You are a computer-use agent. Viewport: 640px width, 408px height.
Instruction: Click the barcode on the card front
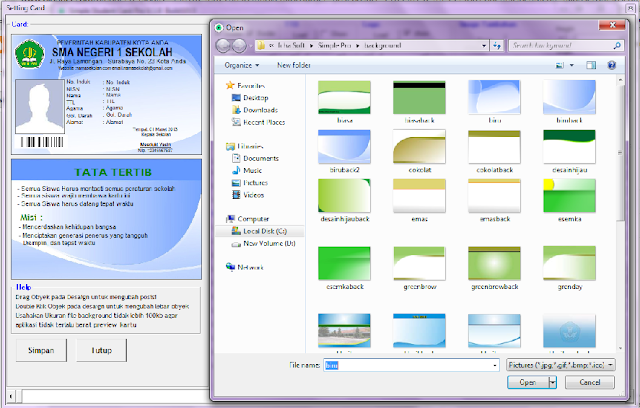[x=42, y=142]
